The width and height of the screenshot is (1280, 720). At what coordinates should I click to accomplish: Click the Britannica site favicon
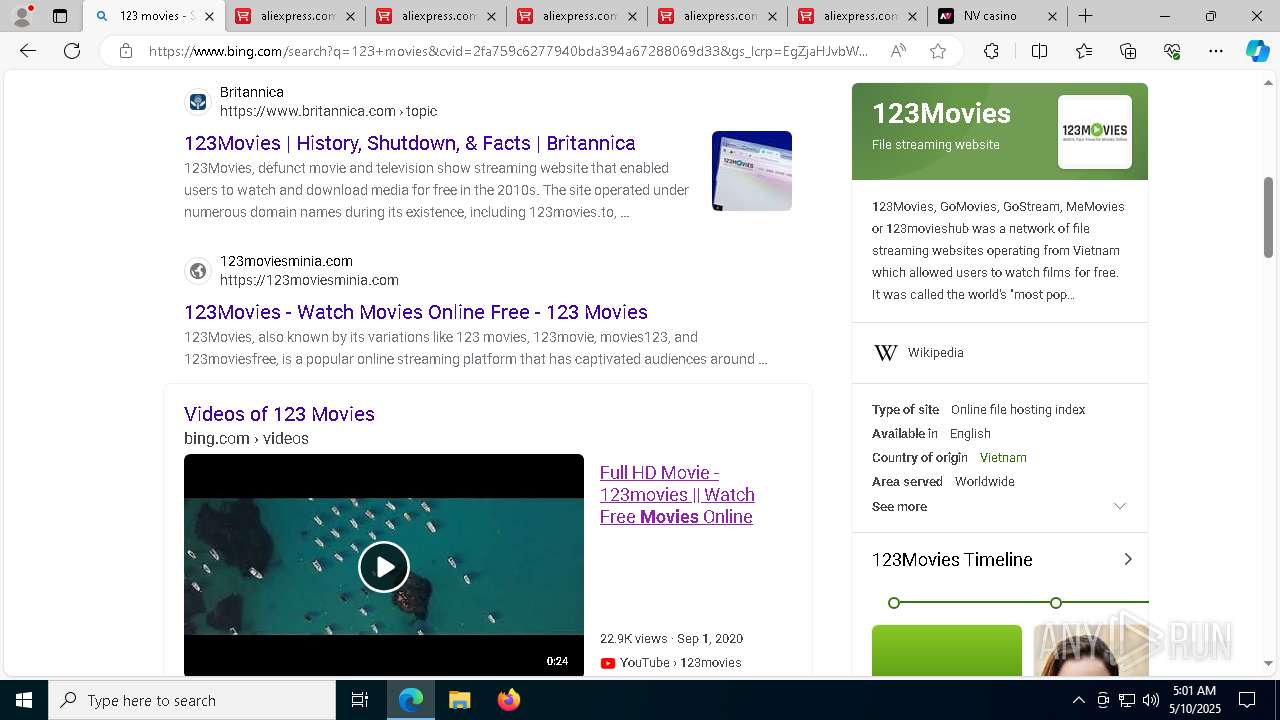tap(198, 101)
